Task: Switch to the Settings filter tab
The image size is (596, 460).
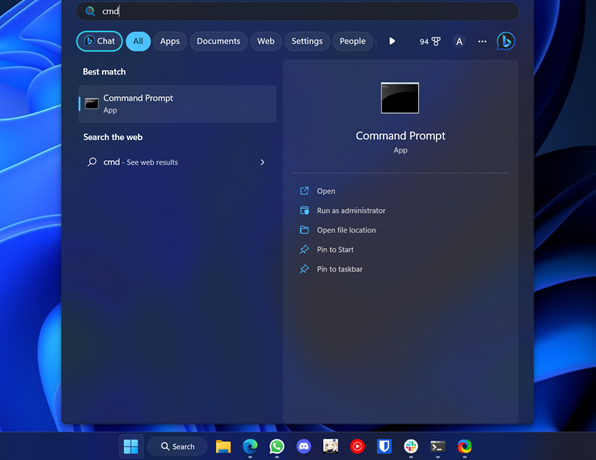Action: (x=307, y=41)
